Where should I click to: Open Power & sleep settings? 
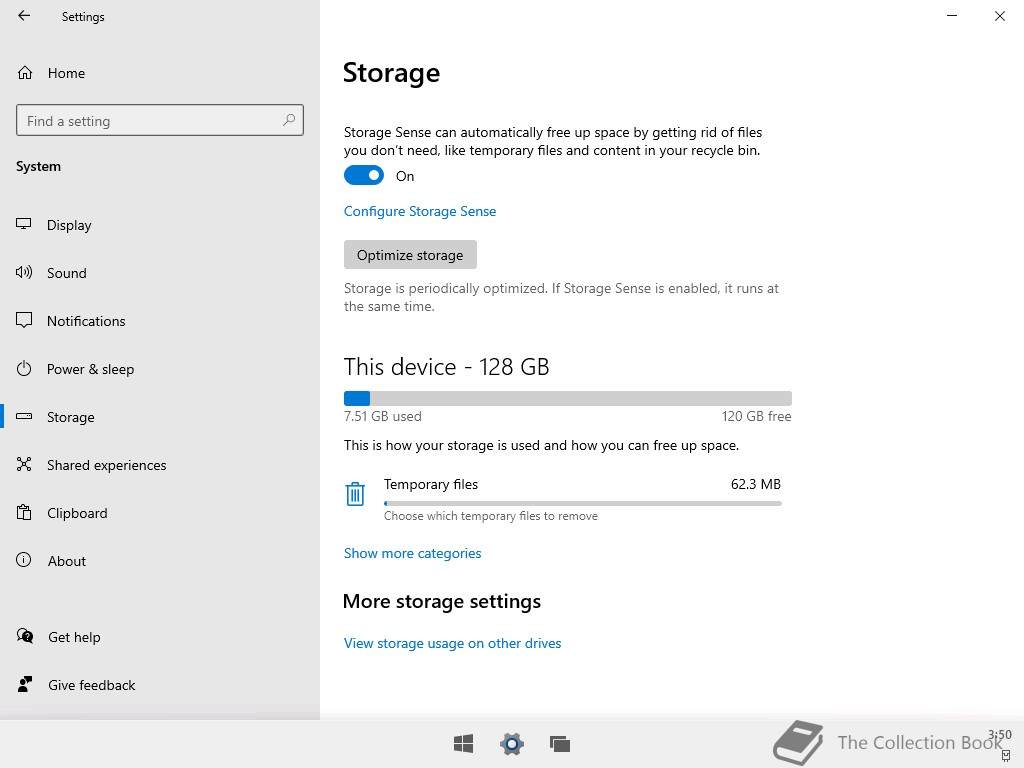[90, 369]
